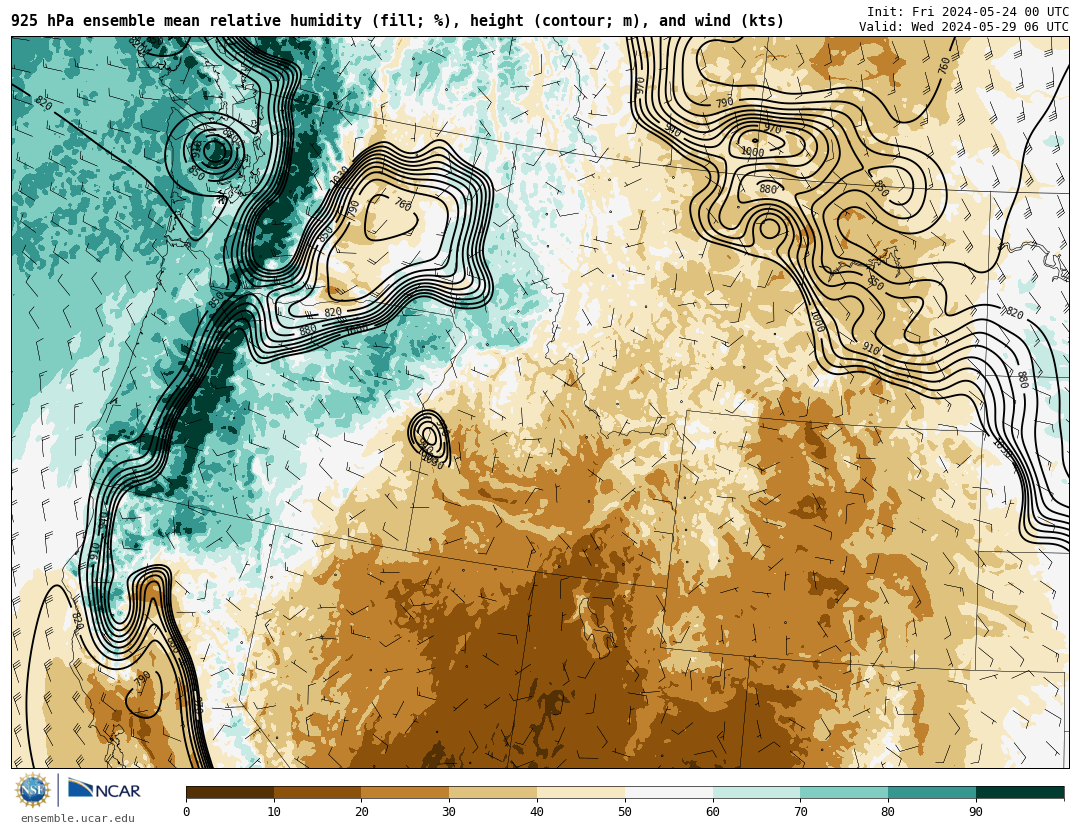
Task: Pick the 40–50% pale beige colorbar swatch
Action: pyautogui.click(x=581, y=792)
